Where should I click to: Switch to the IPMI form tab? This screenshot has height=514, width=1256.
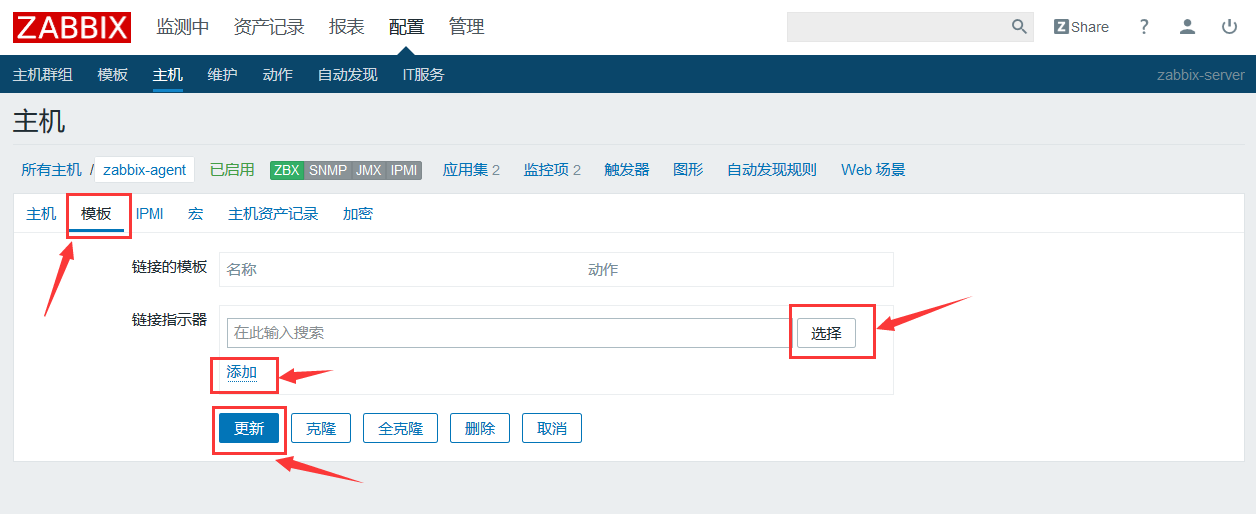150,214
